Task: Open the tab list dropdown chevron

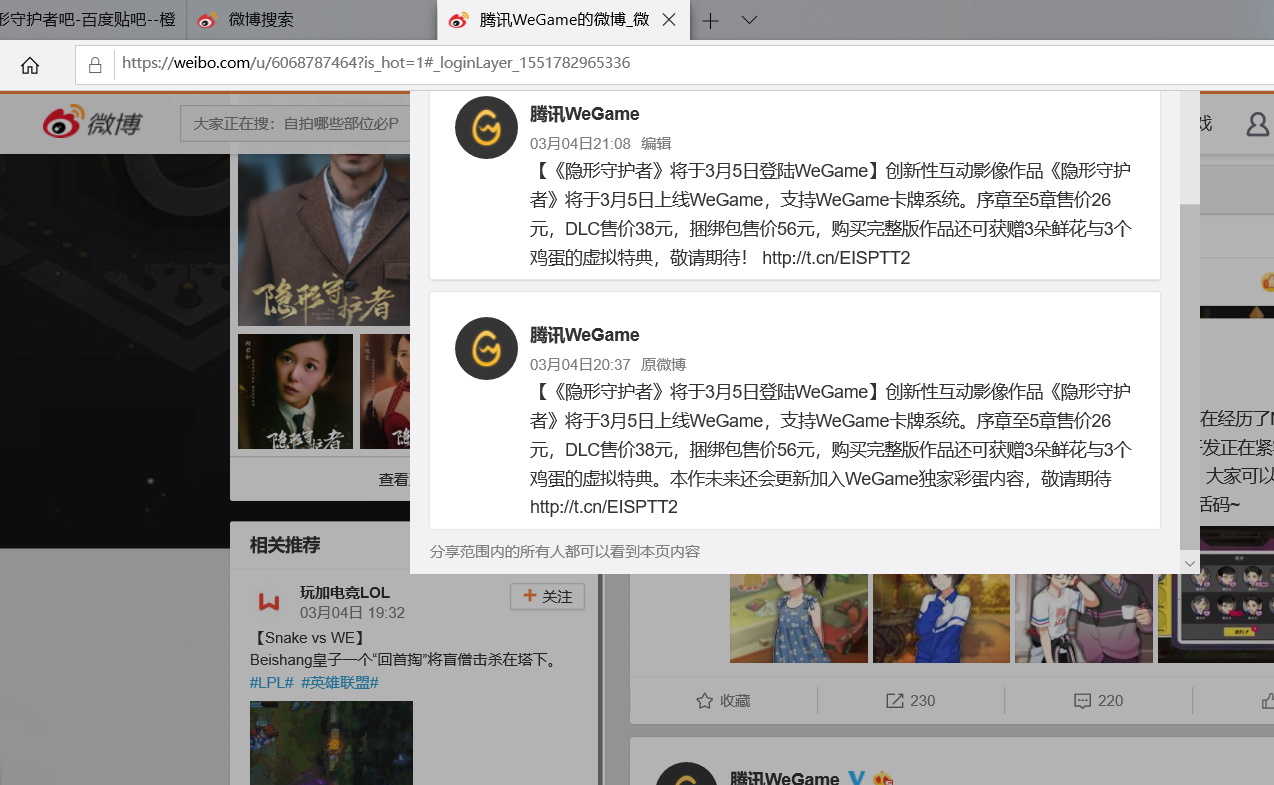Action: (749, 20)
